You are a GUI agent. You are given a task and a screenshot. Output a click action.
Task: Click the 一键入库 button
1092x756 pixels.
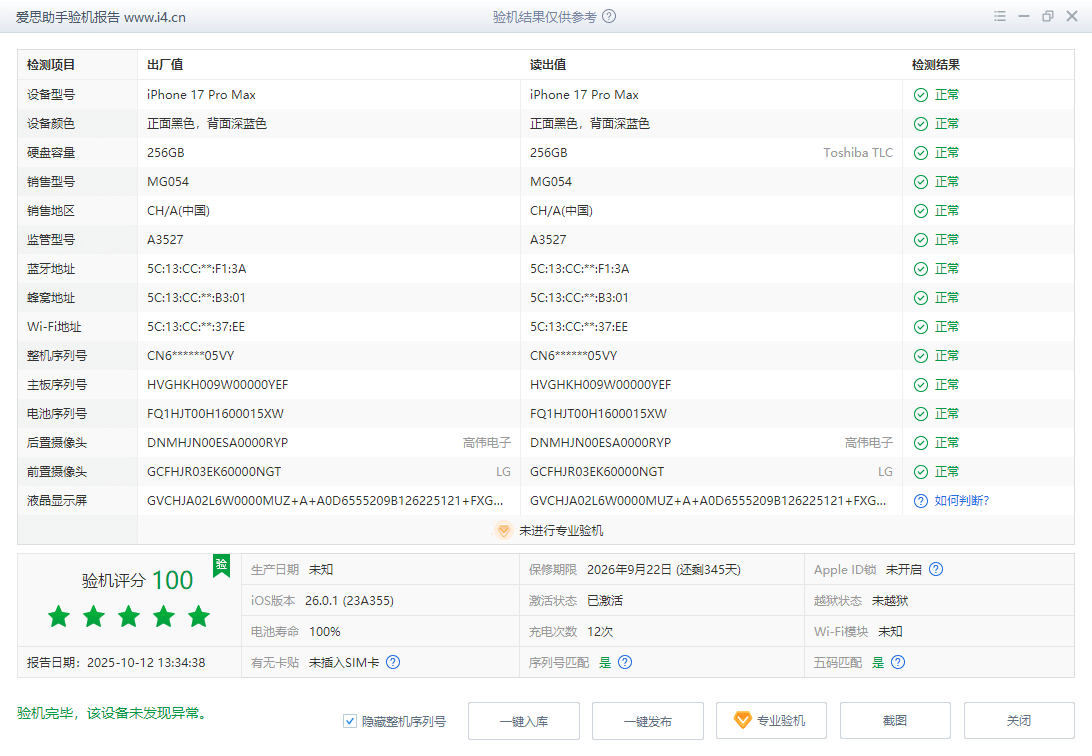pos(524,721)
